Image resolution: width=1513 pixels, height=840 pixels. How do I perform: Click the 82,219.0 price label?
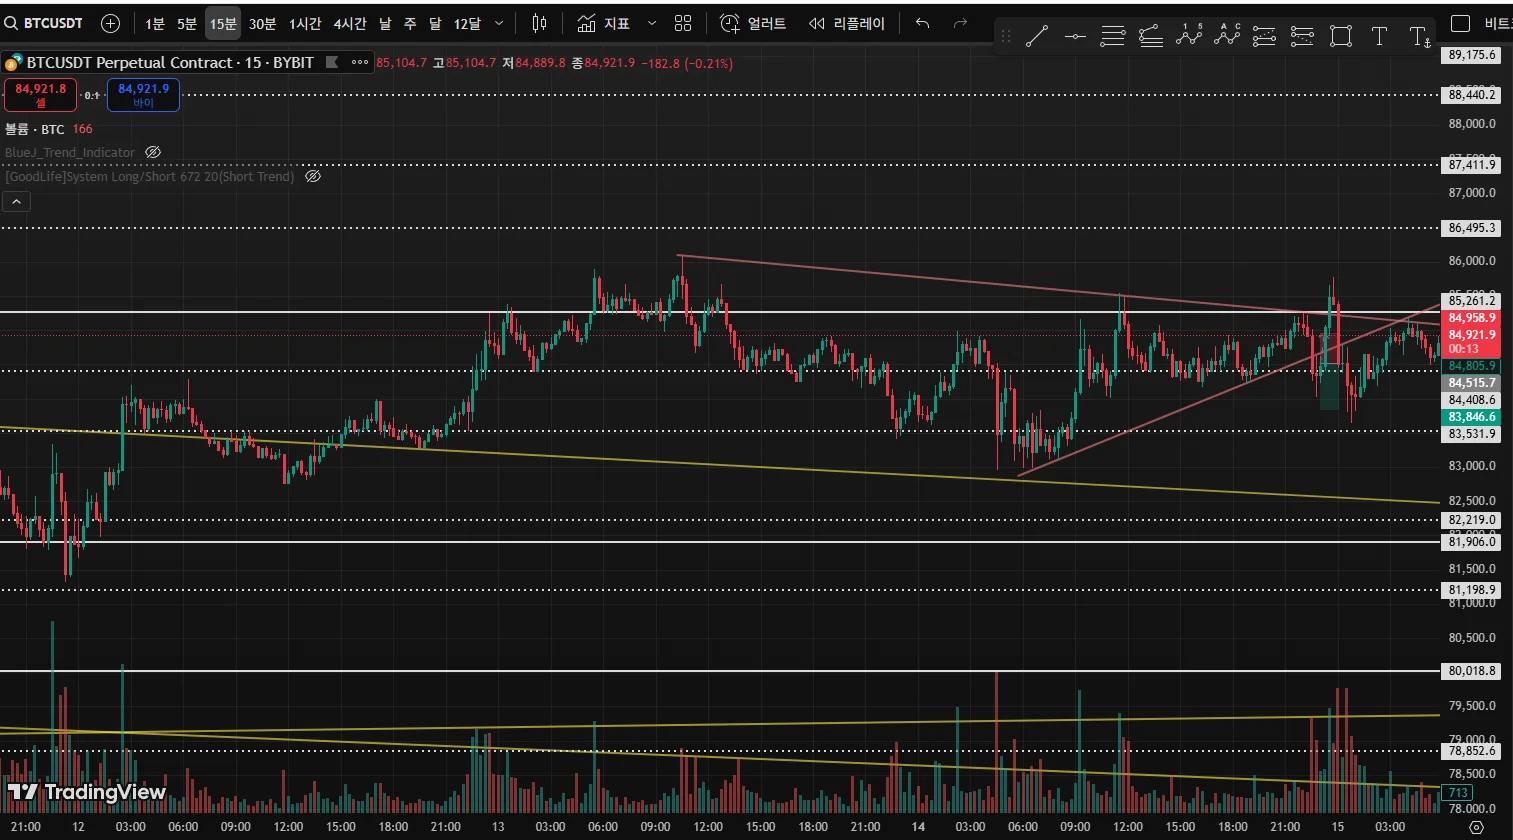(x=1472, y=520)
